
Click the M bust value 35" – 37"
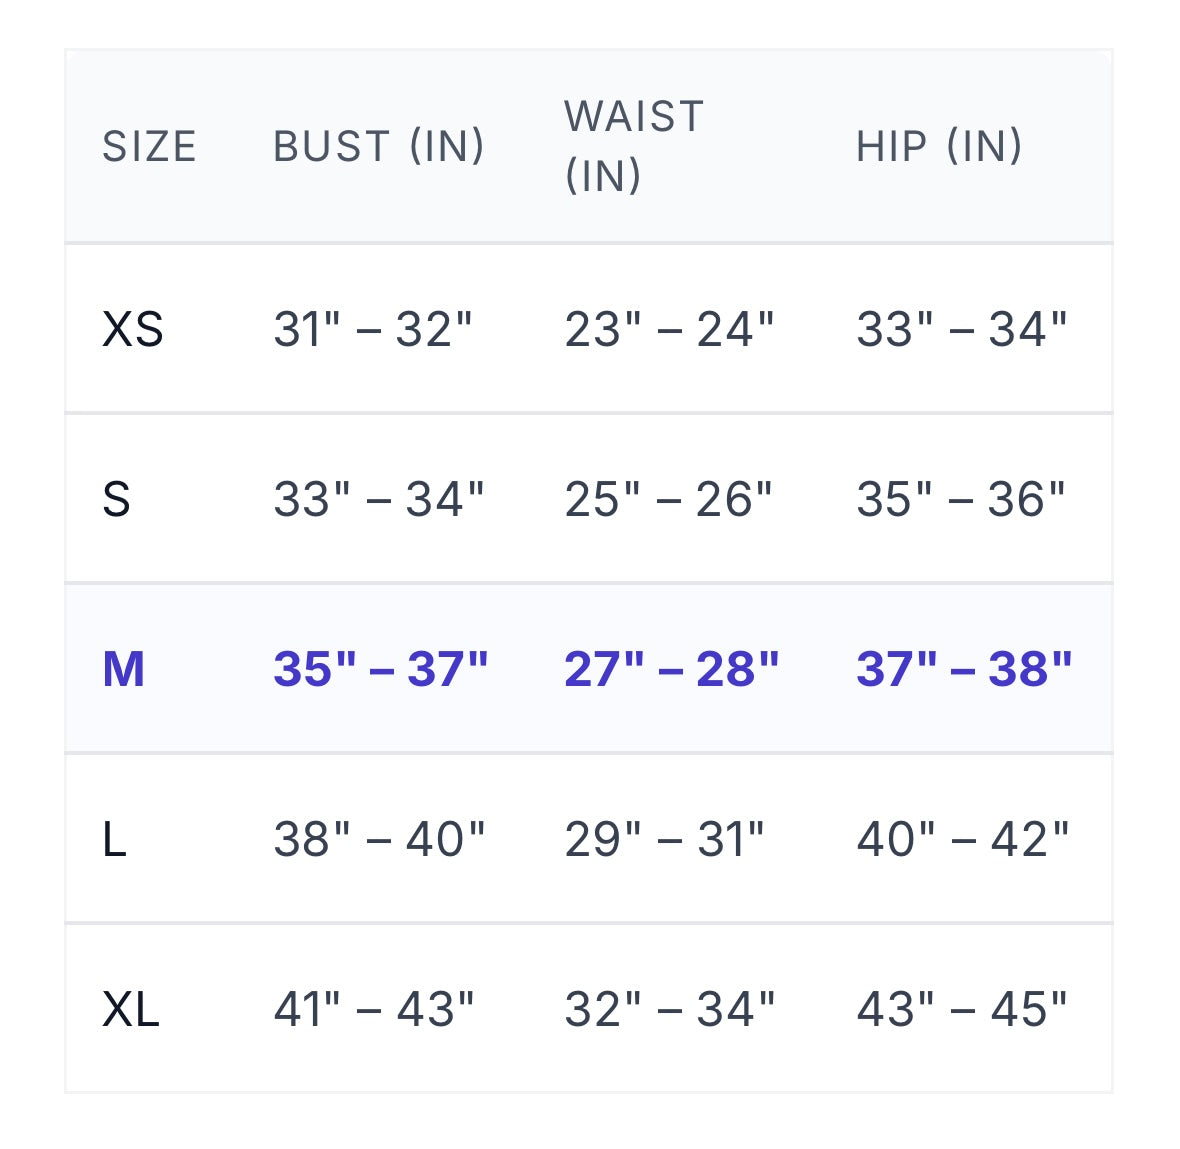[380, 669]
